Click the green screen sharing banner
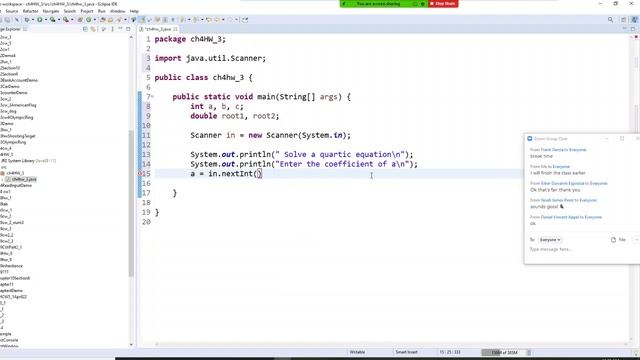 click(384, 4)
